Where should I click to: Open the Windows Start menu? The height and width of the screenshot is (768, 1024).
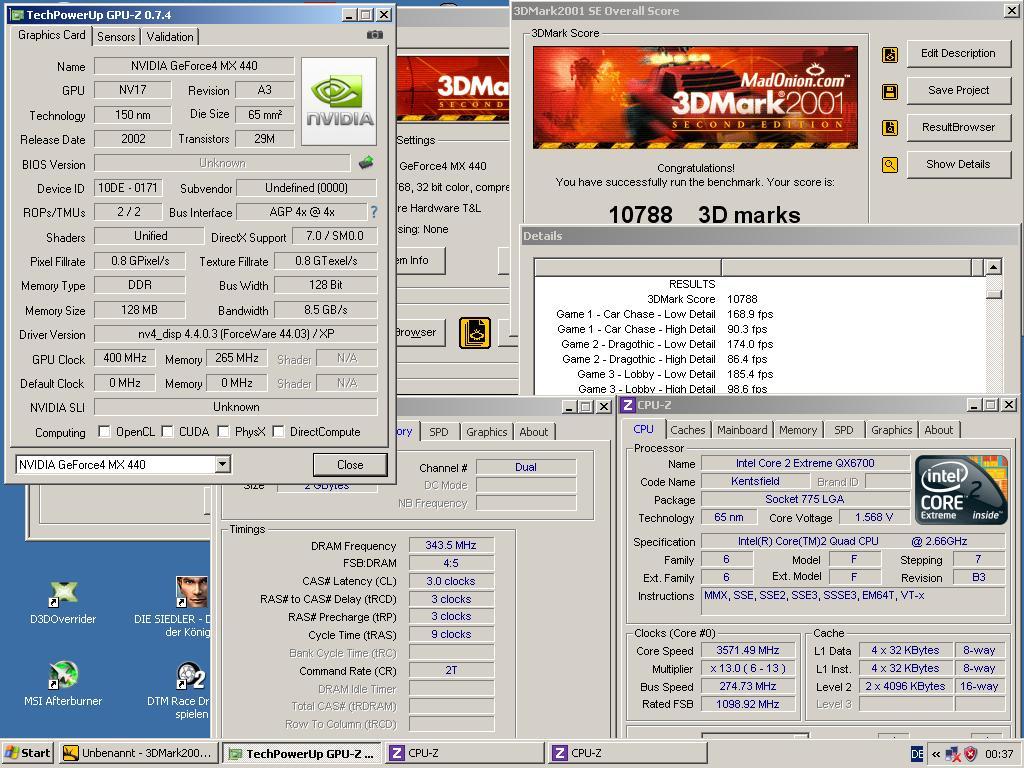point(28,753)
